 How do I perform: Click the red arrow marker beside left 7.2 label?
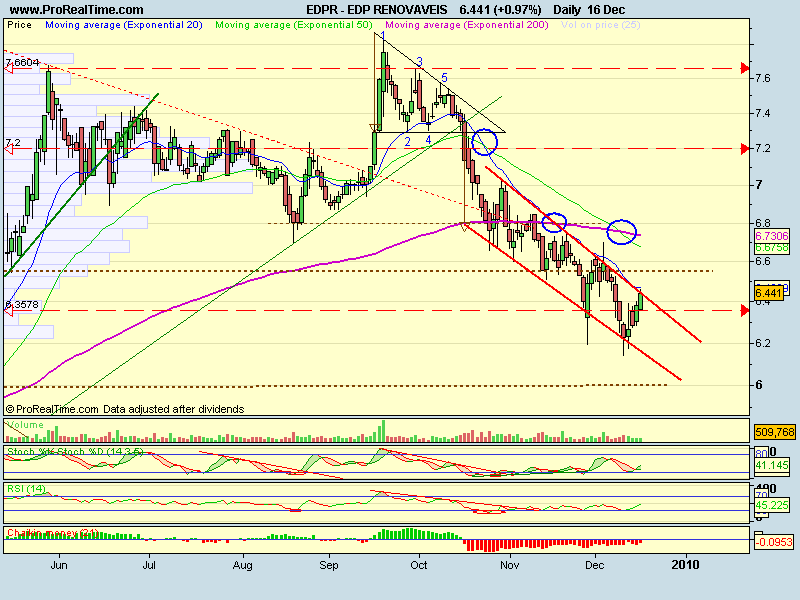point(8,149)
